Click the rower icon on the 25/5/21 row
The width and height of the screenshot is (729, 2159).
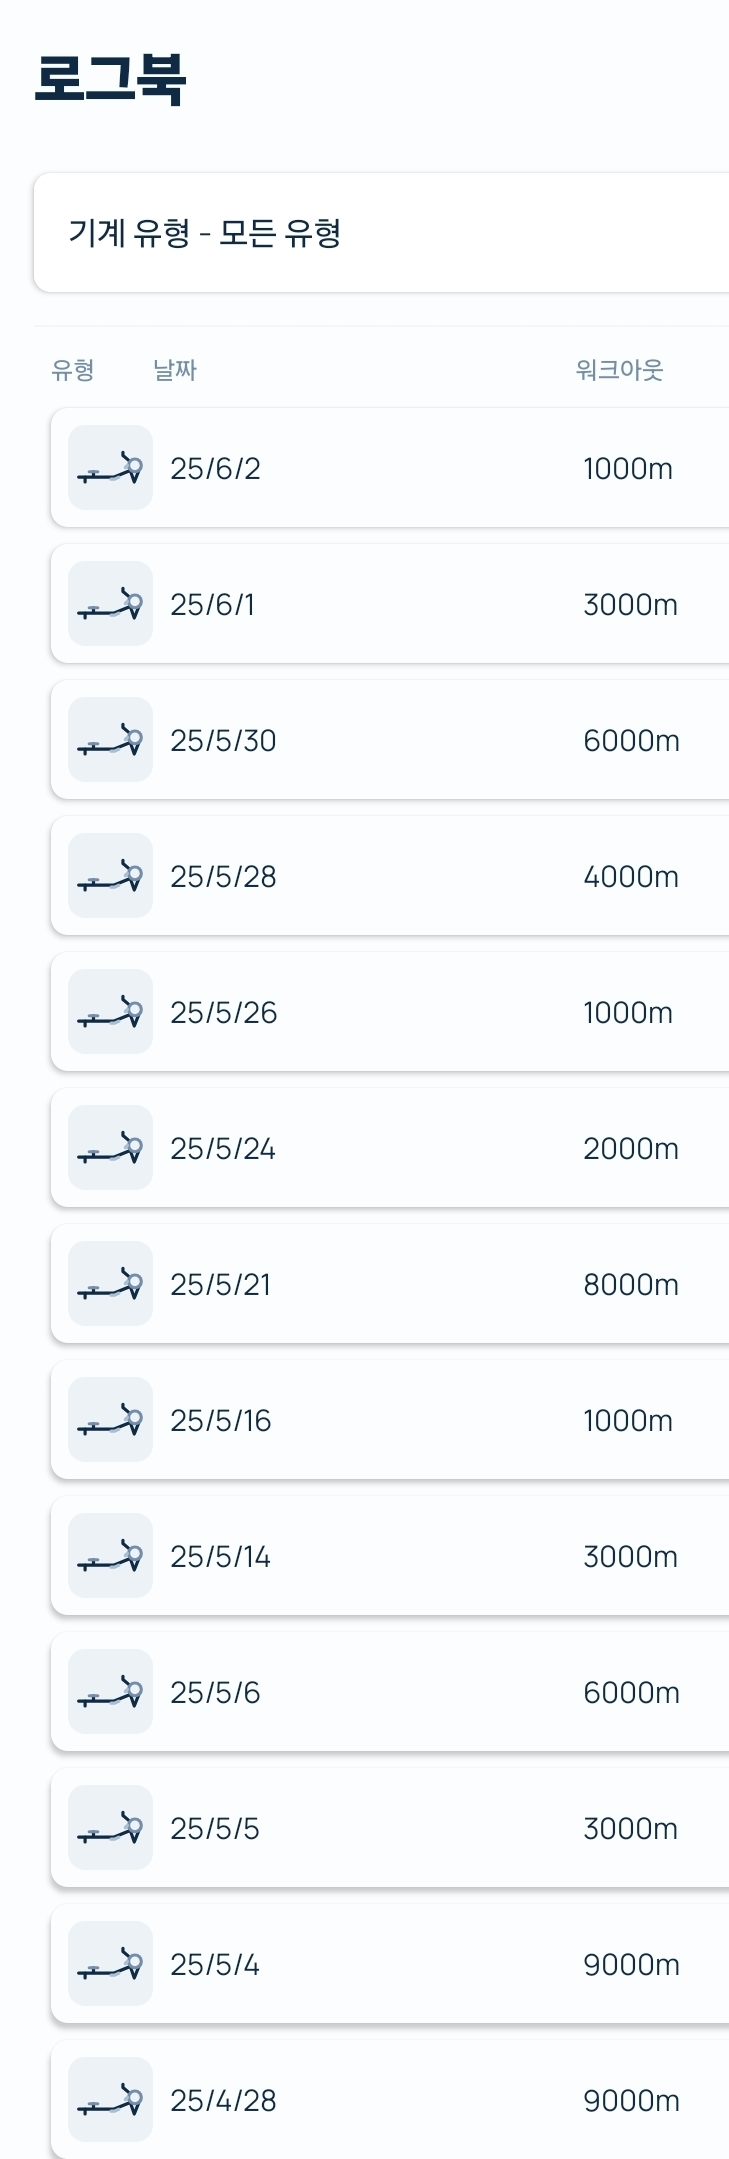(x=110, y=1284)
